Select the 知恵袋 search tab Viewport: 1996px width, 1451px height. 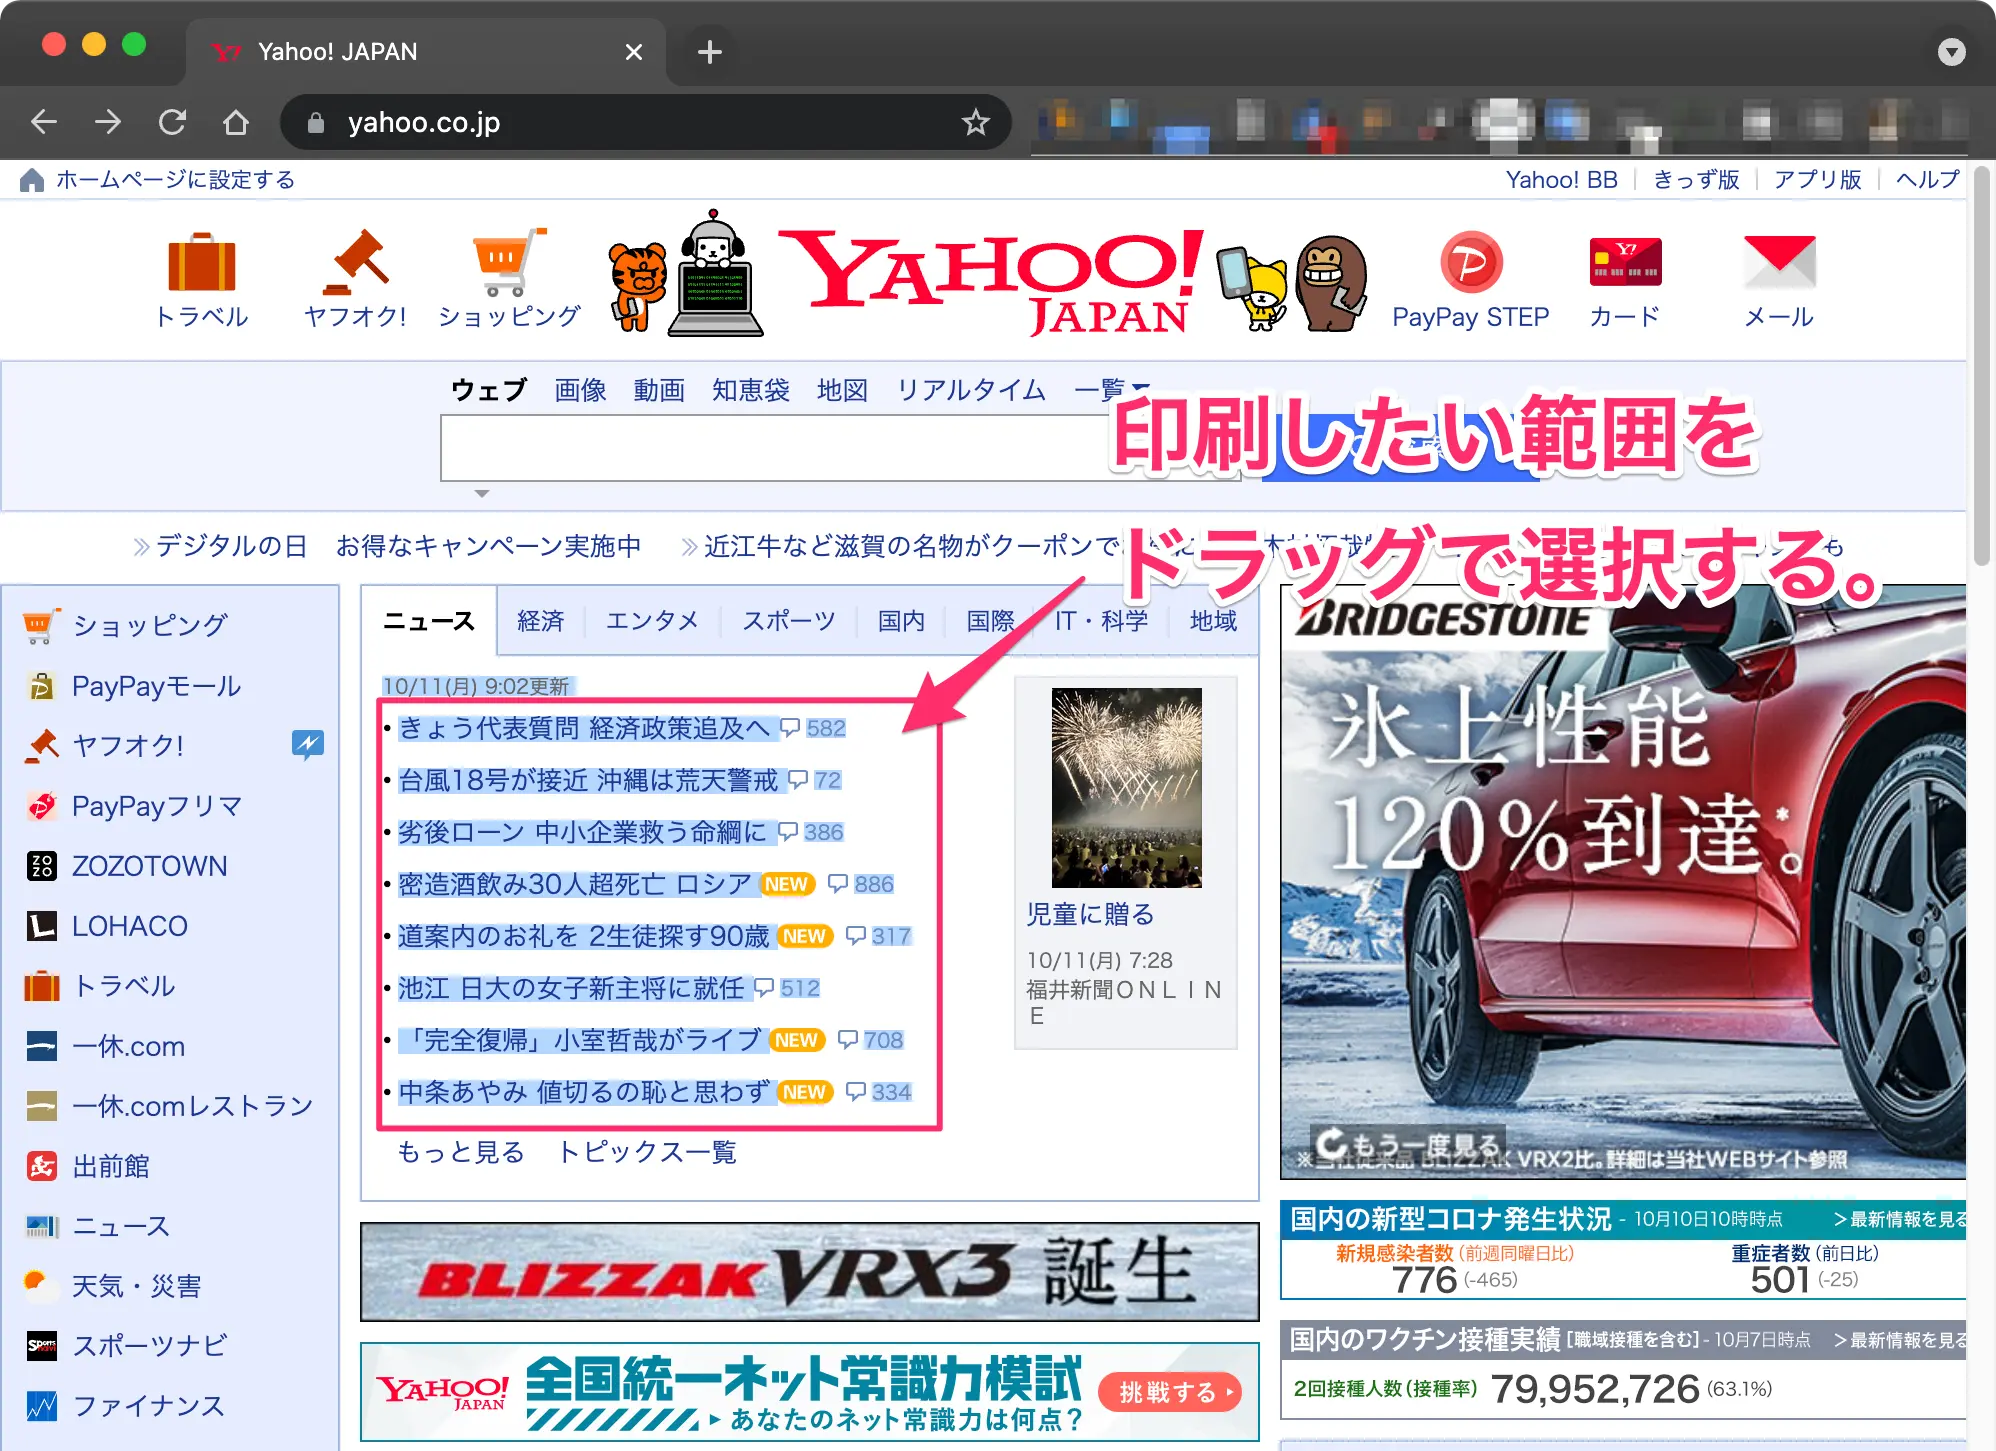point(751,390)
